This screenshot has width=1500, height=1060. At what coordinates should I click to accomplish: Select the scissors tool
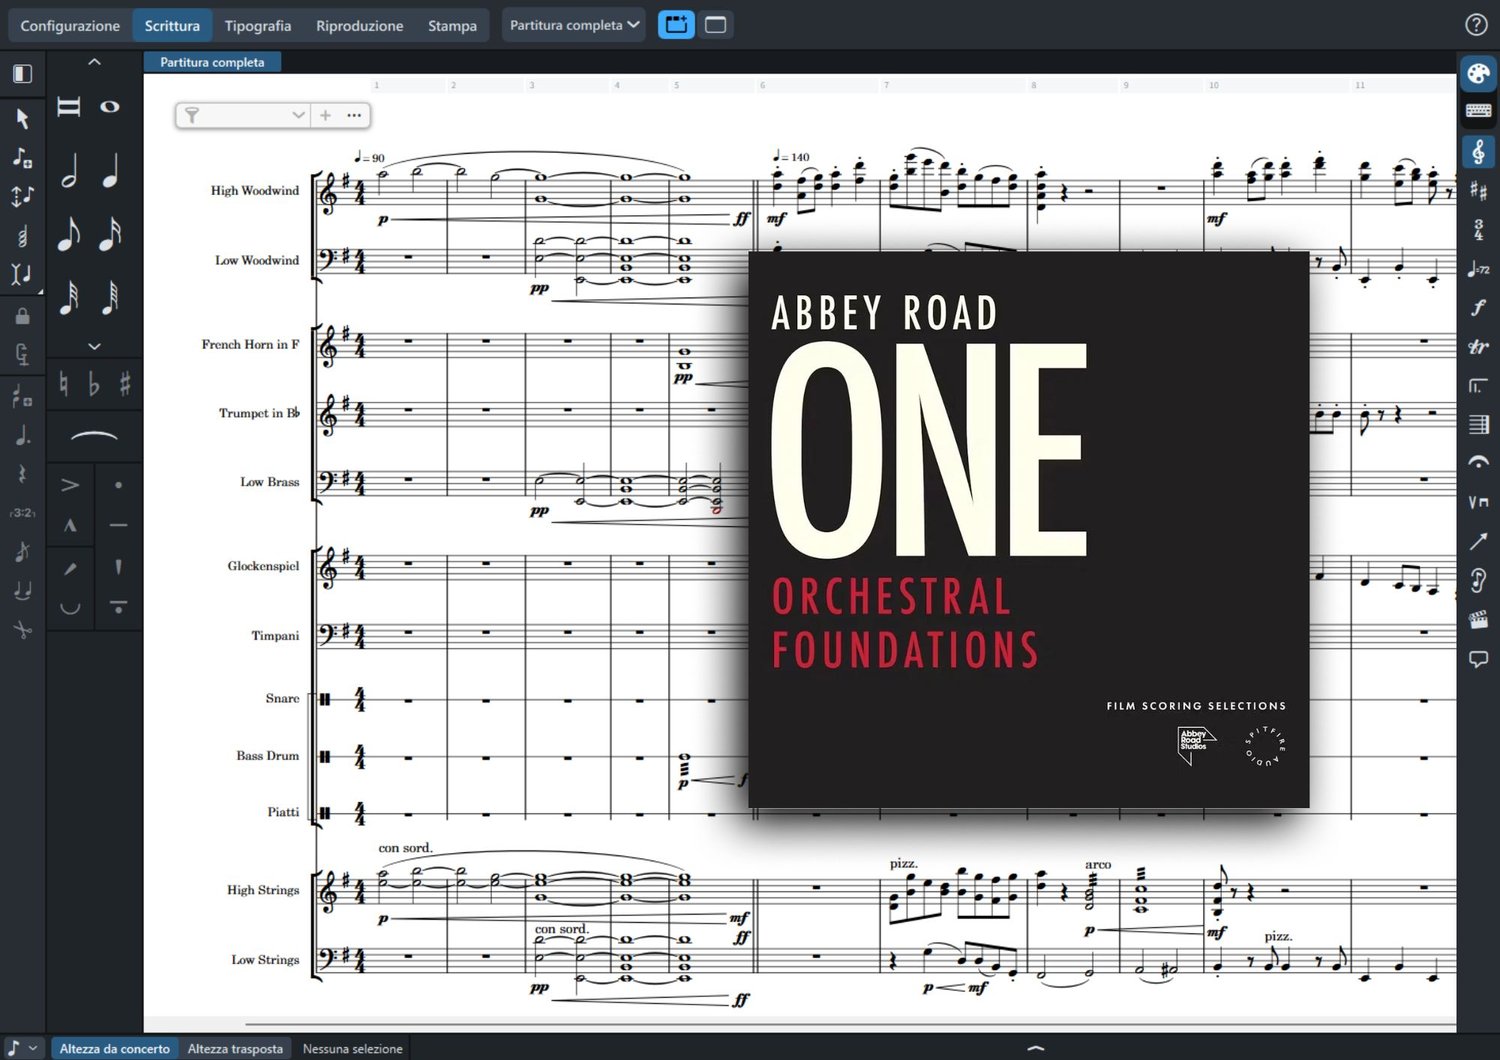22,630
